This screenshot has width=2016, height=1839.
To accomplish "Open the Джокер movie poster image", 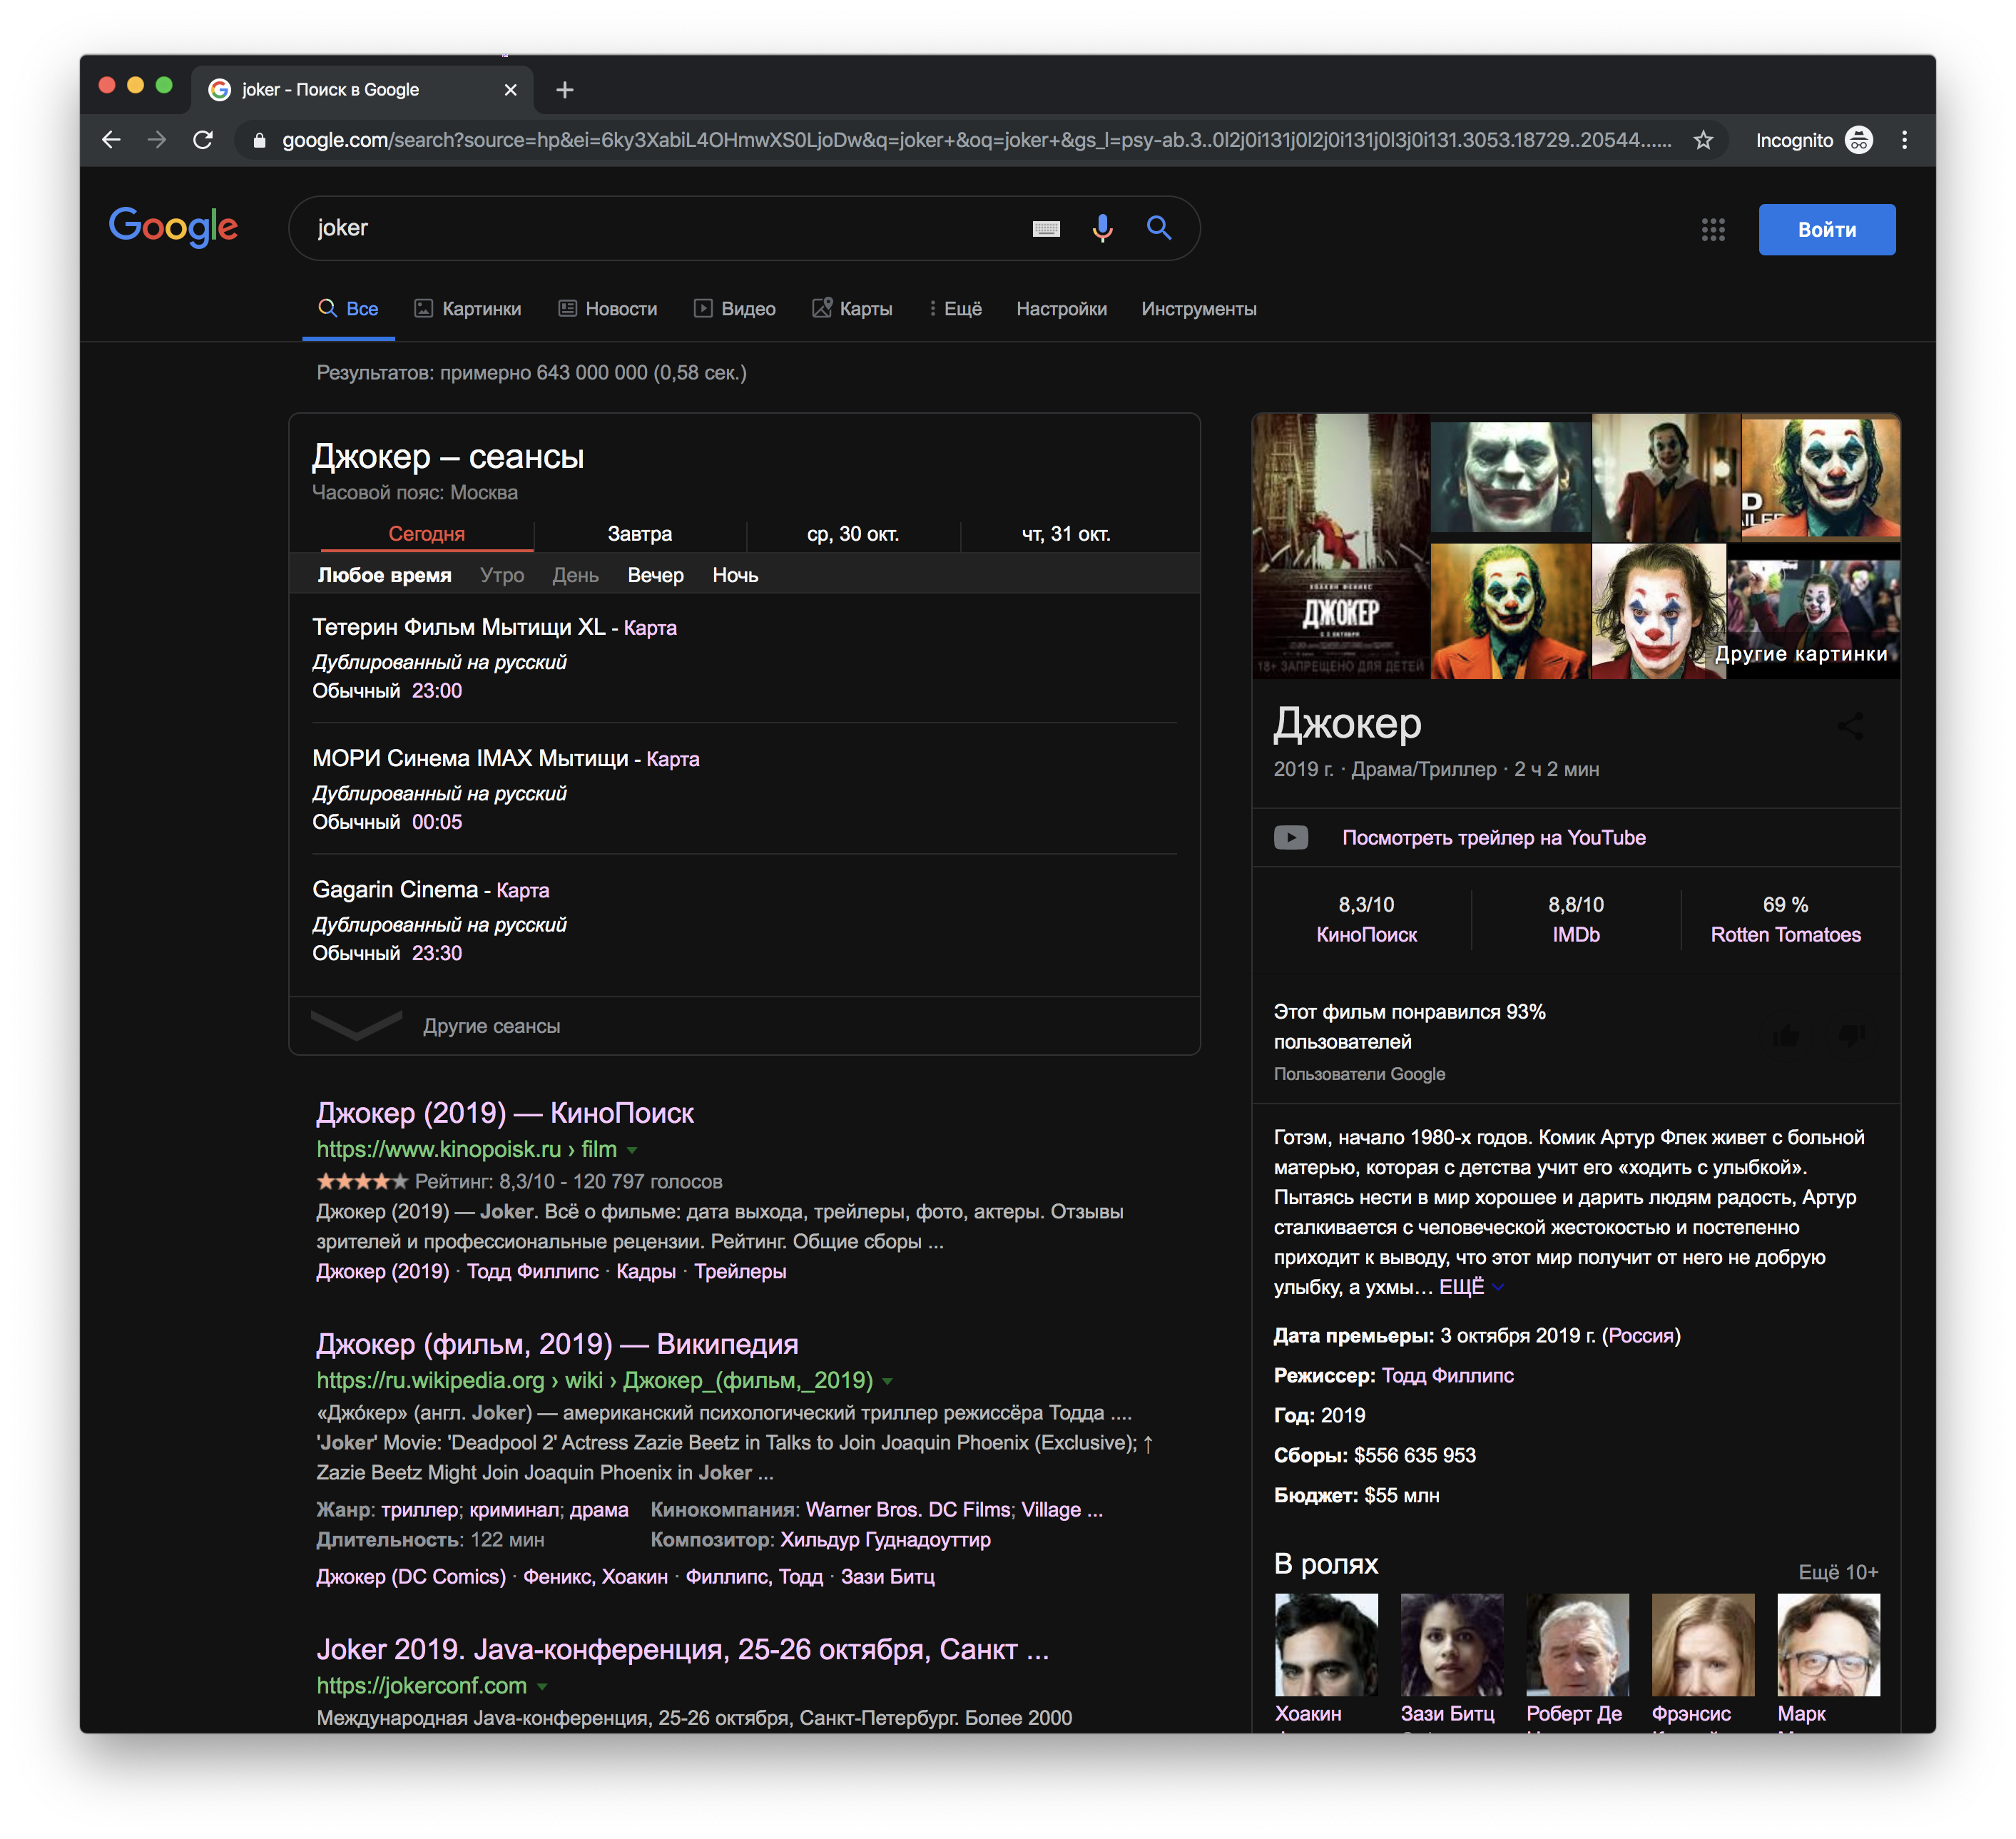I will click(x=1341, y=547).
